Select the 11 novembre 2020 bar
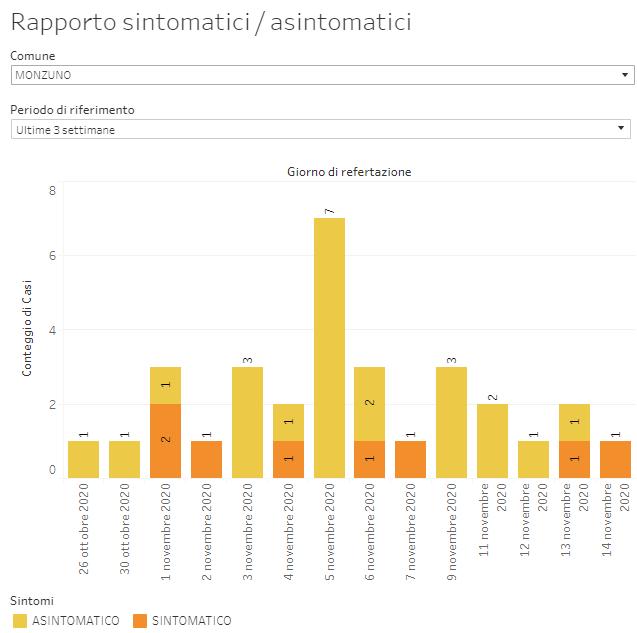The height and width of the screenshot is (633, 637). (x=493, y=440)
